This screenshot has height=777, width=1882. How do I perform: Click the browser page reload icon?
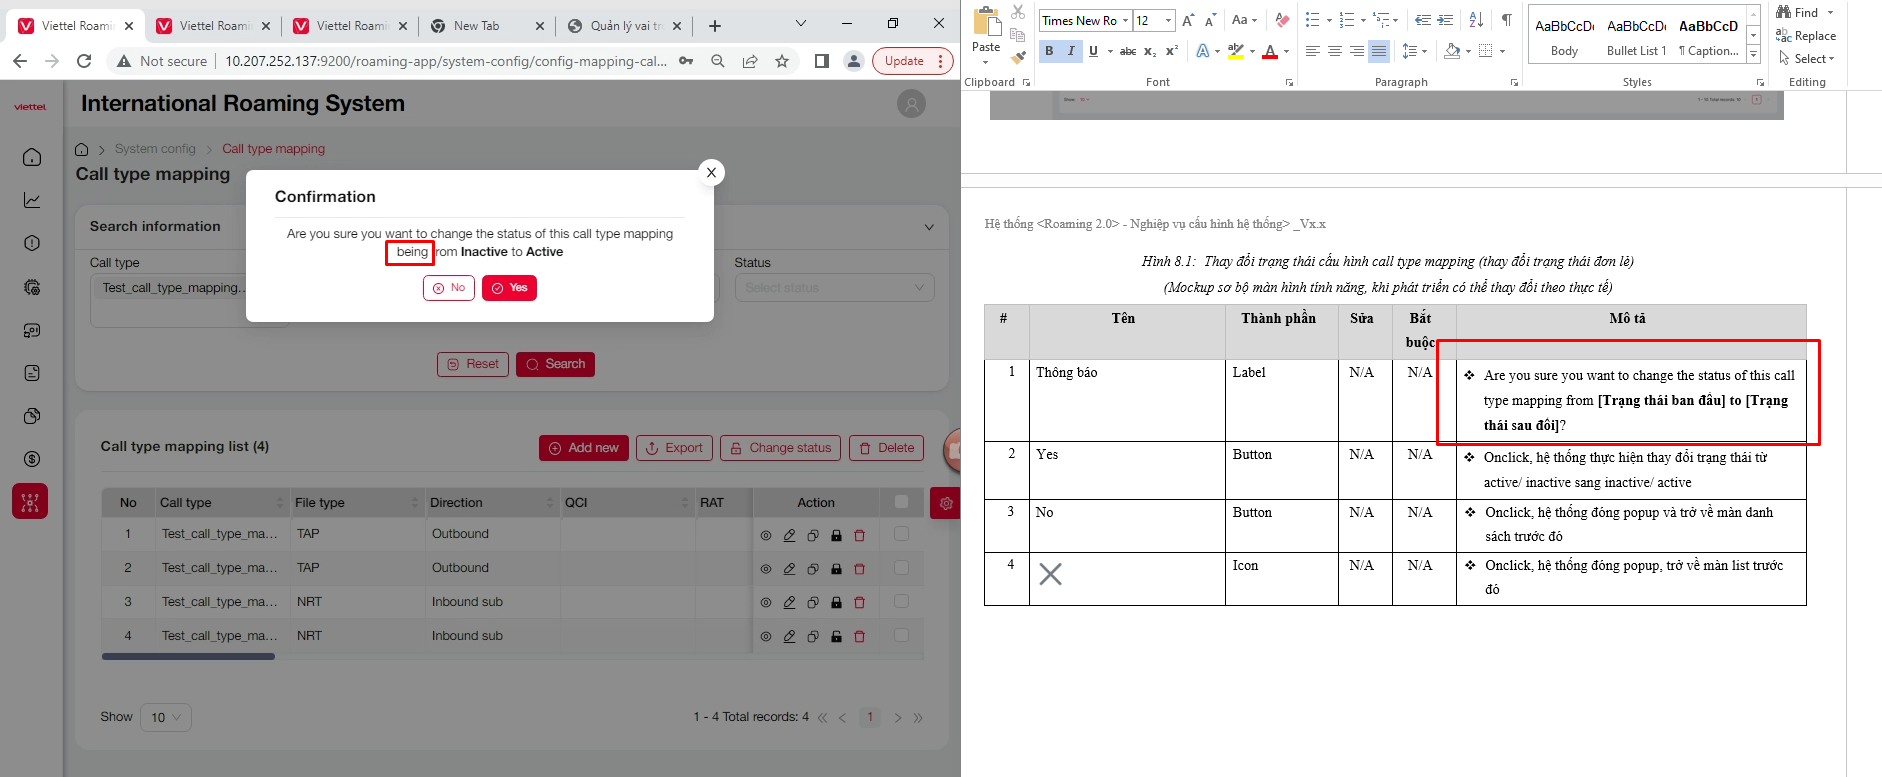click(x=84, y=61)
